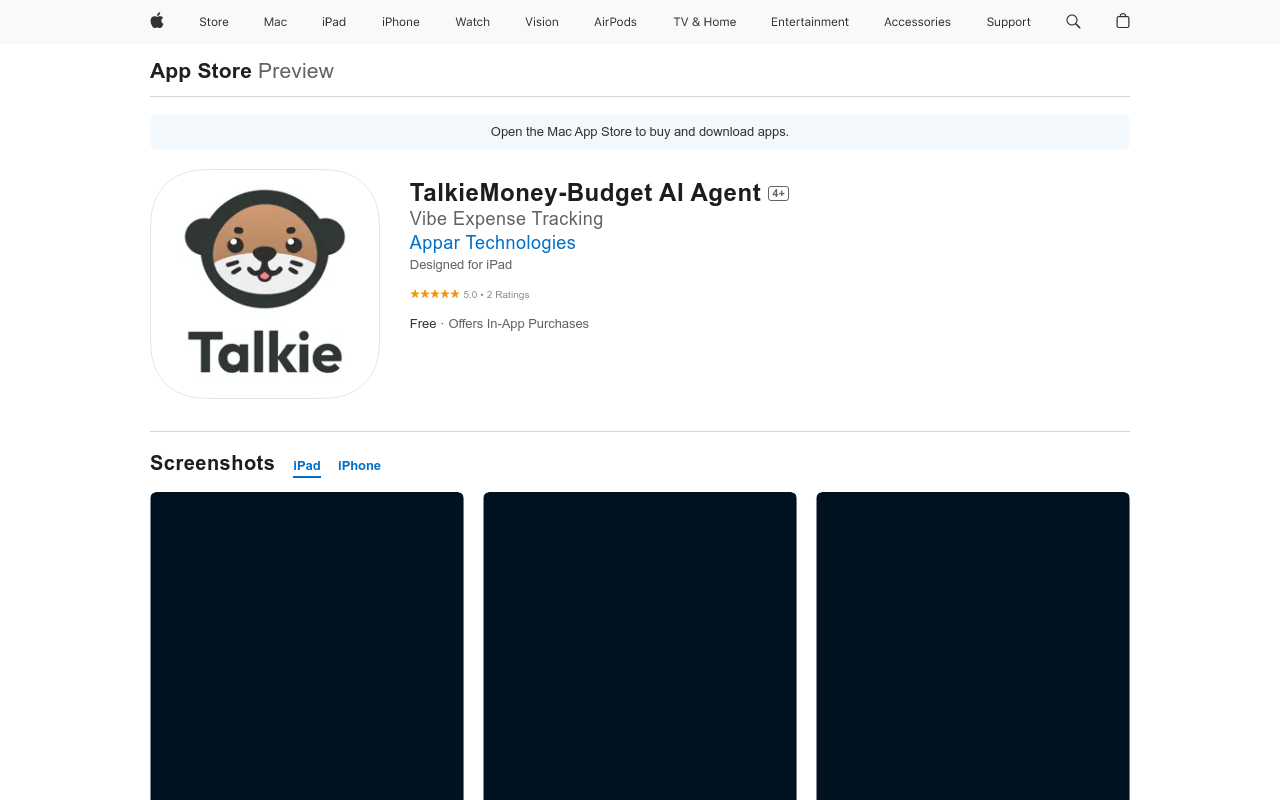Open the iPad nav menu
The height and width of the screenshot is (800, 1280).
[334, 22]
